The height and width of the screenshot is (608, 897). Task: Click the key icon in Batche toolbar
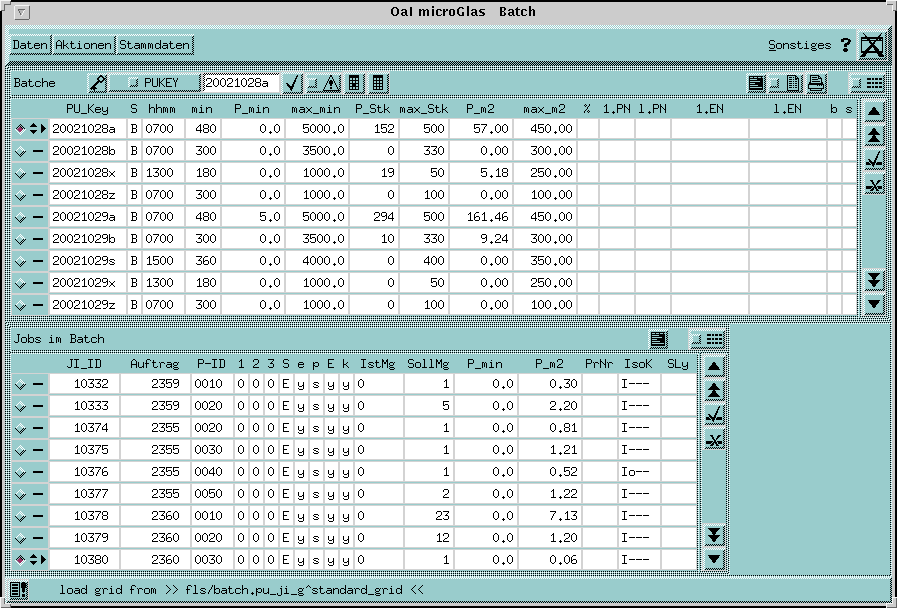point(98,83)
